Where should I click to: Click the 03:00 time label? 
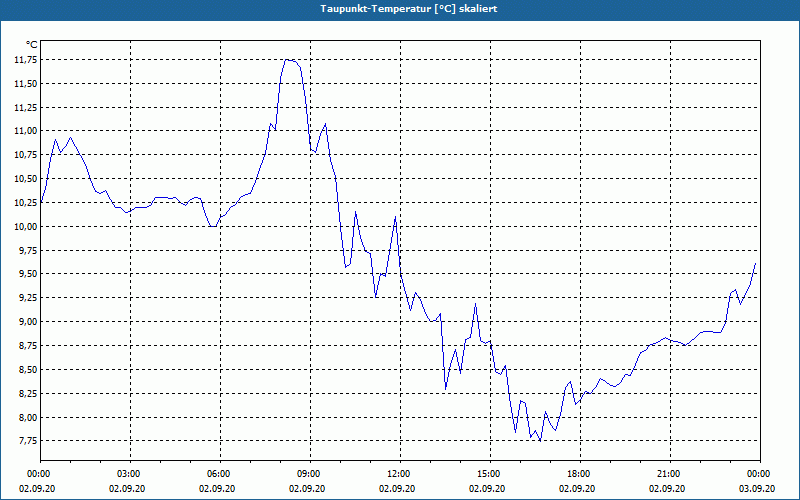(x=131, y=474)
